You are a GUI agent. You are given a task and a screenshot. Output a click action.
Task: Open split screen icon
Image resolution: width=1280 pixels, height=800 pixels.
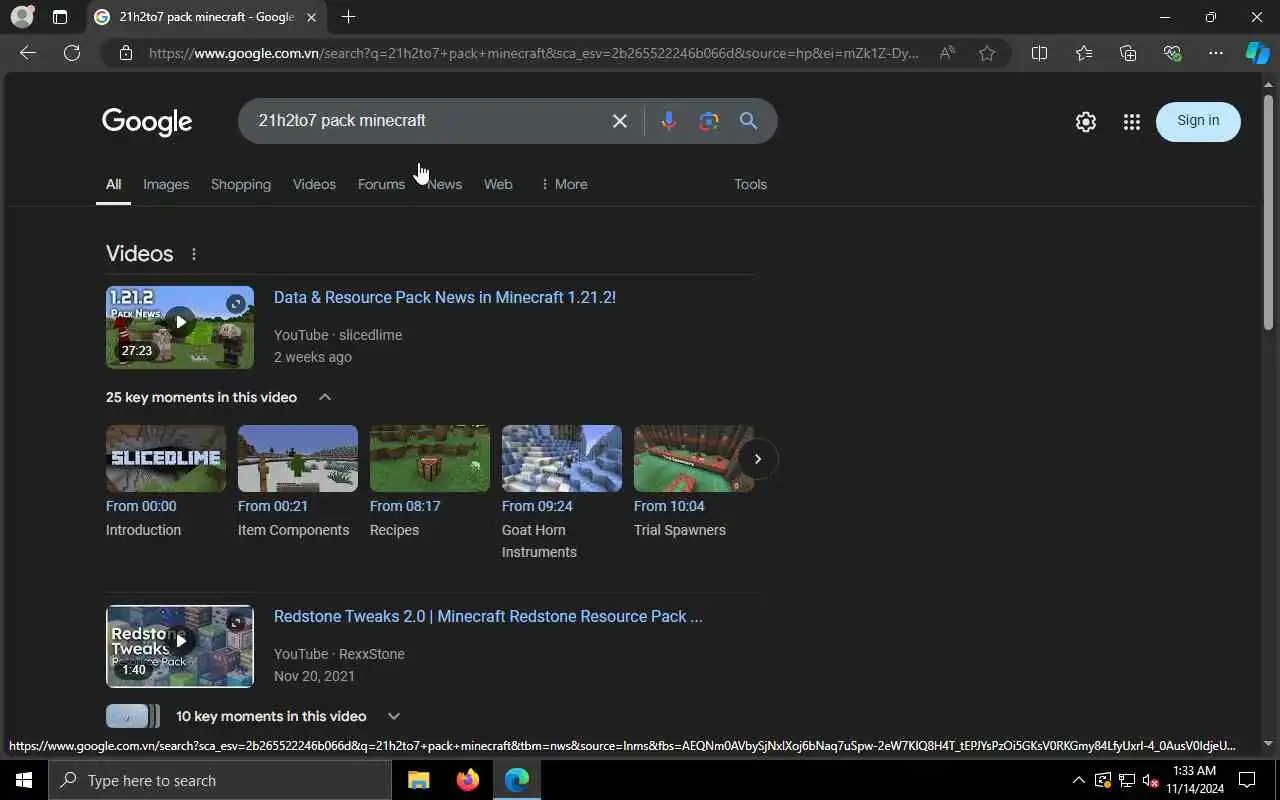click(1039, 53)
